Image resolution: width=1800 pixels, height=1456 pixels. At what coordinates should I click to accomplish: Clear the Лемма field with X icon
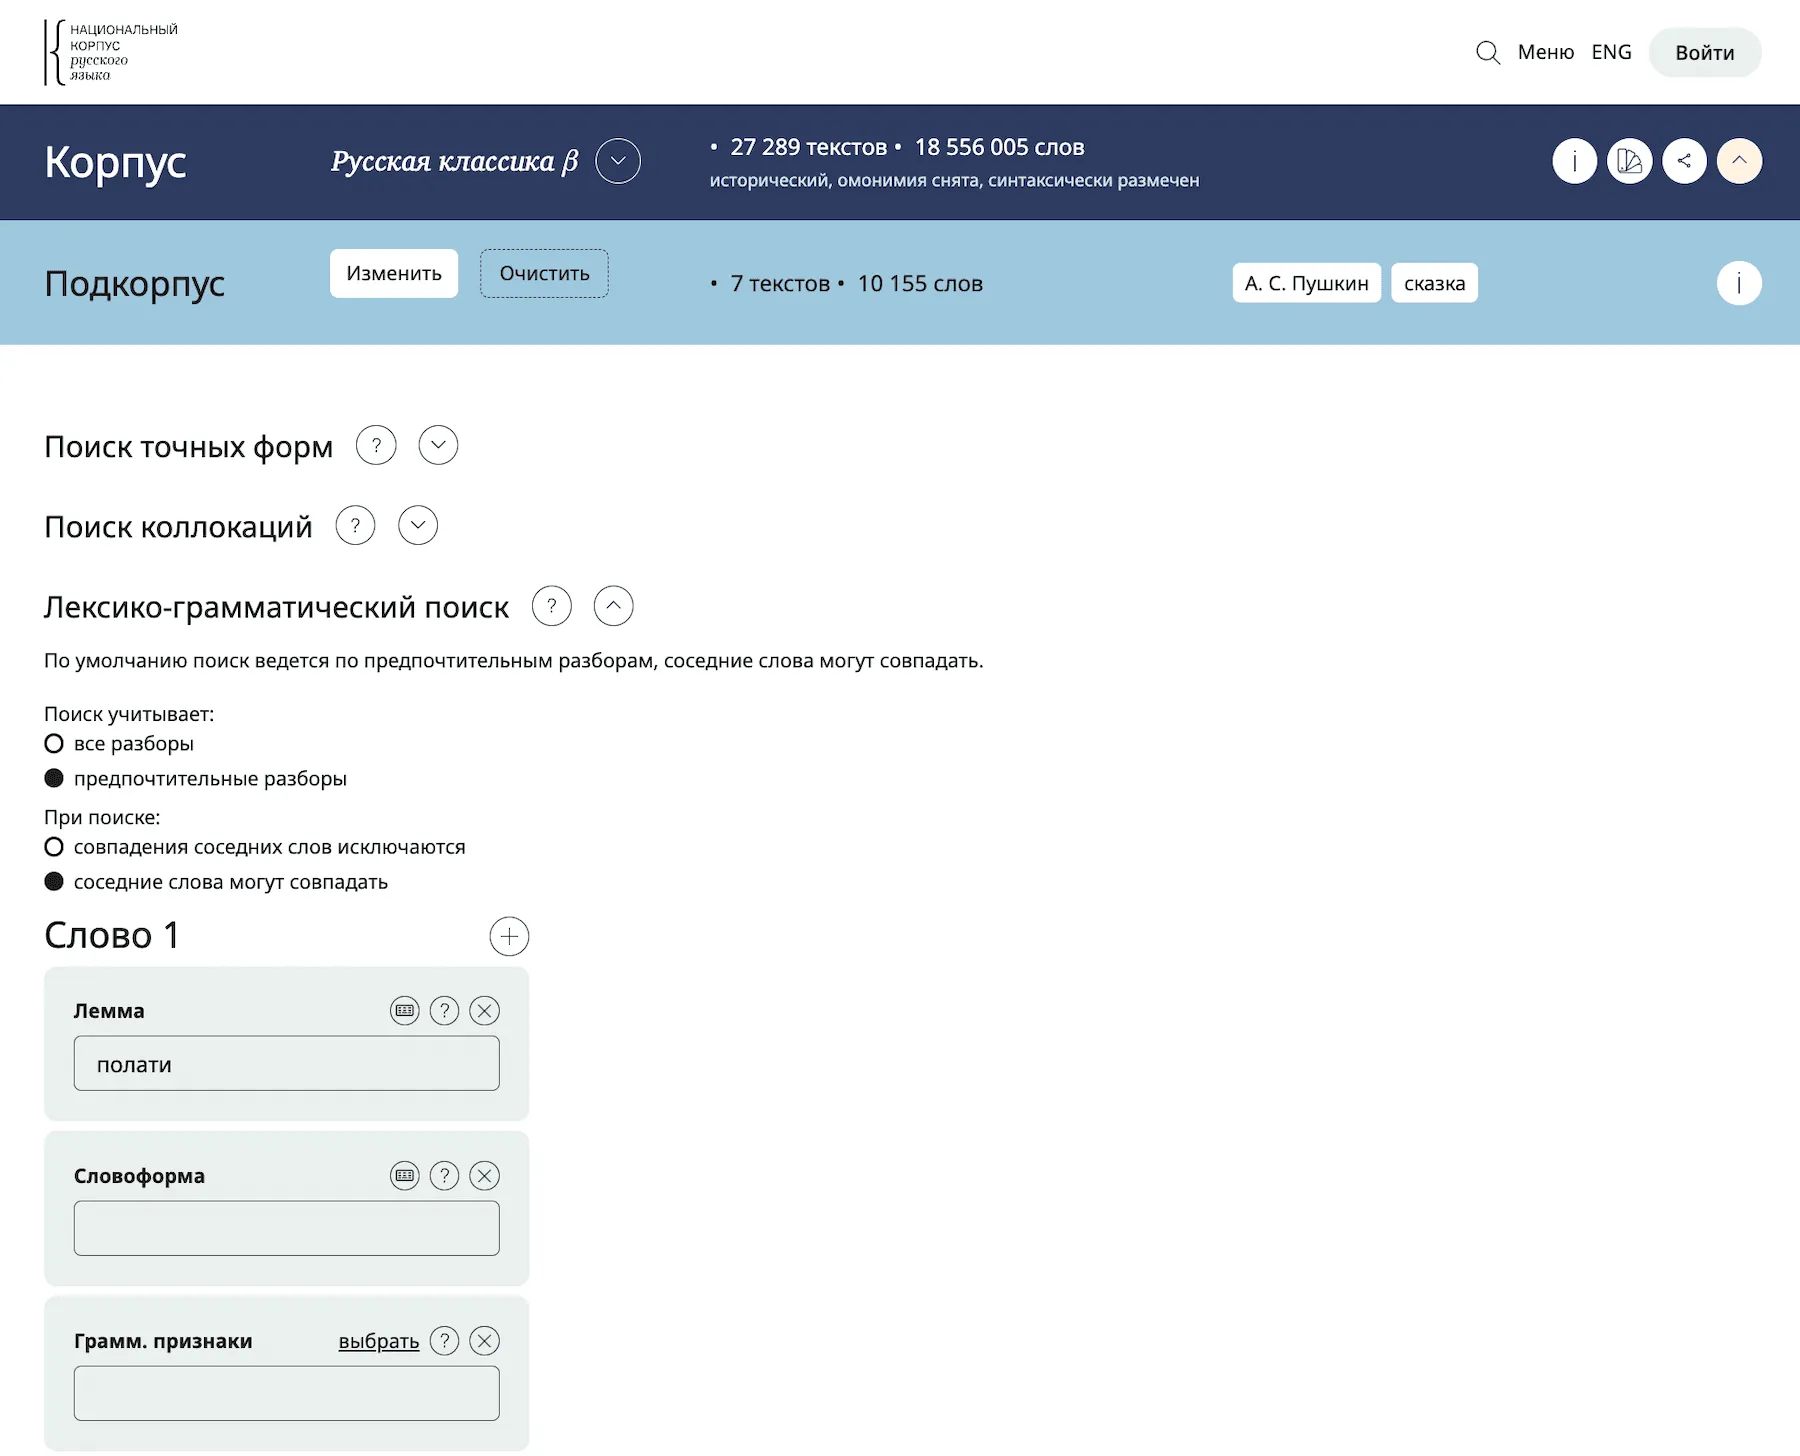[484, 1011]
